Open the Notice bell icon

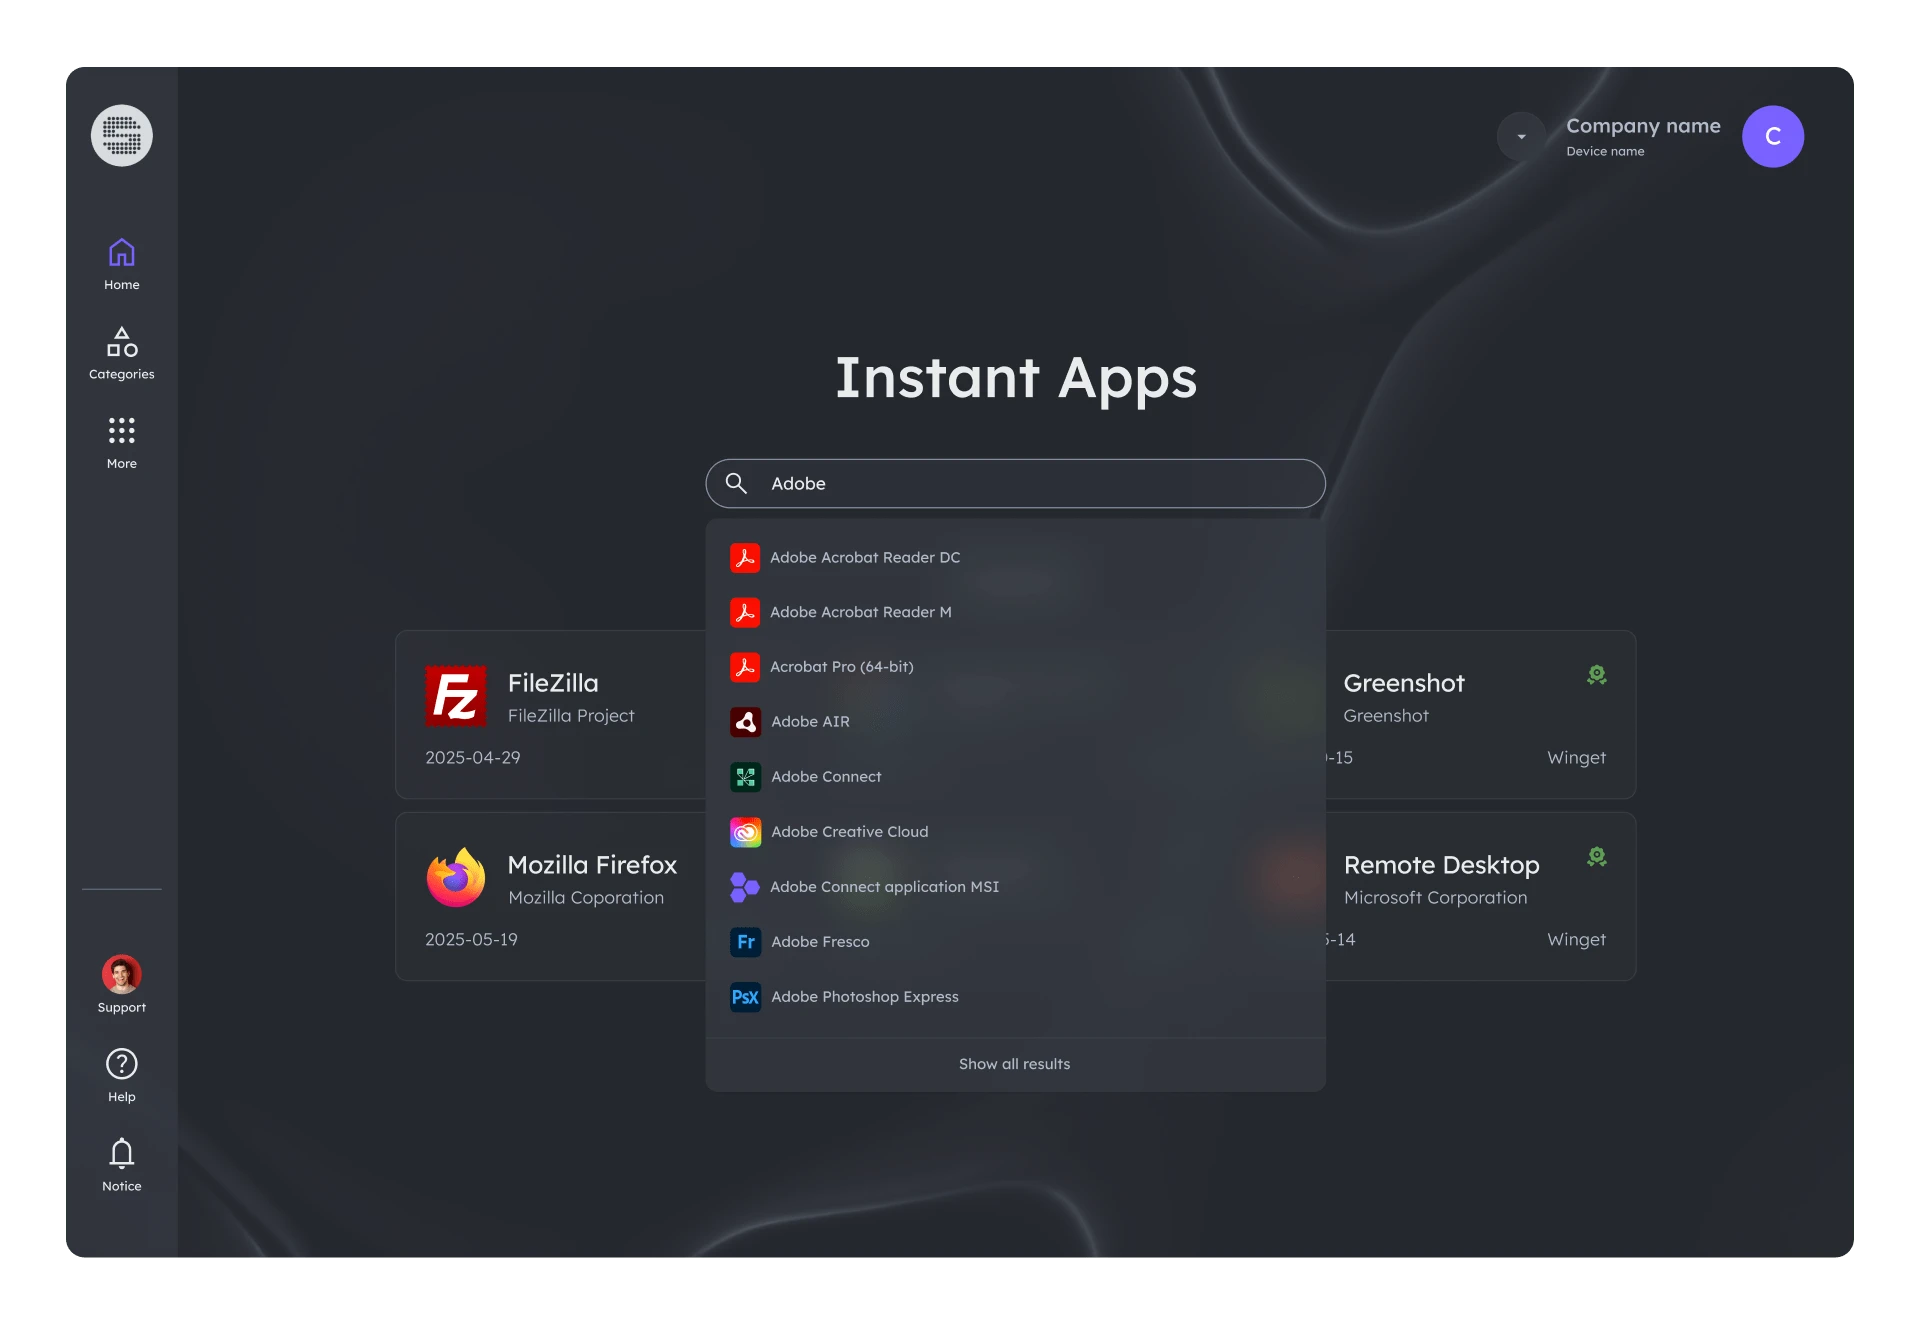click(122, 1153)
